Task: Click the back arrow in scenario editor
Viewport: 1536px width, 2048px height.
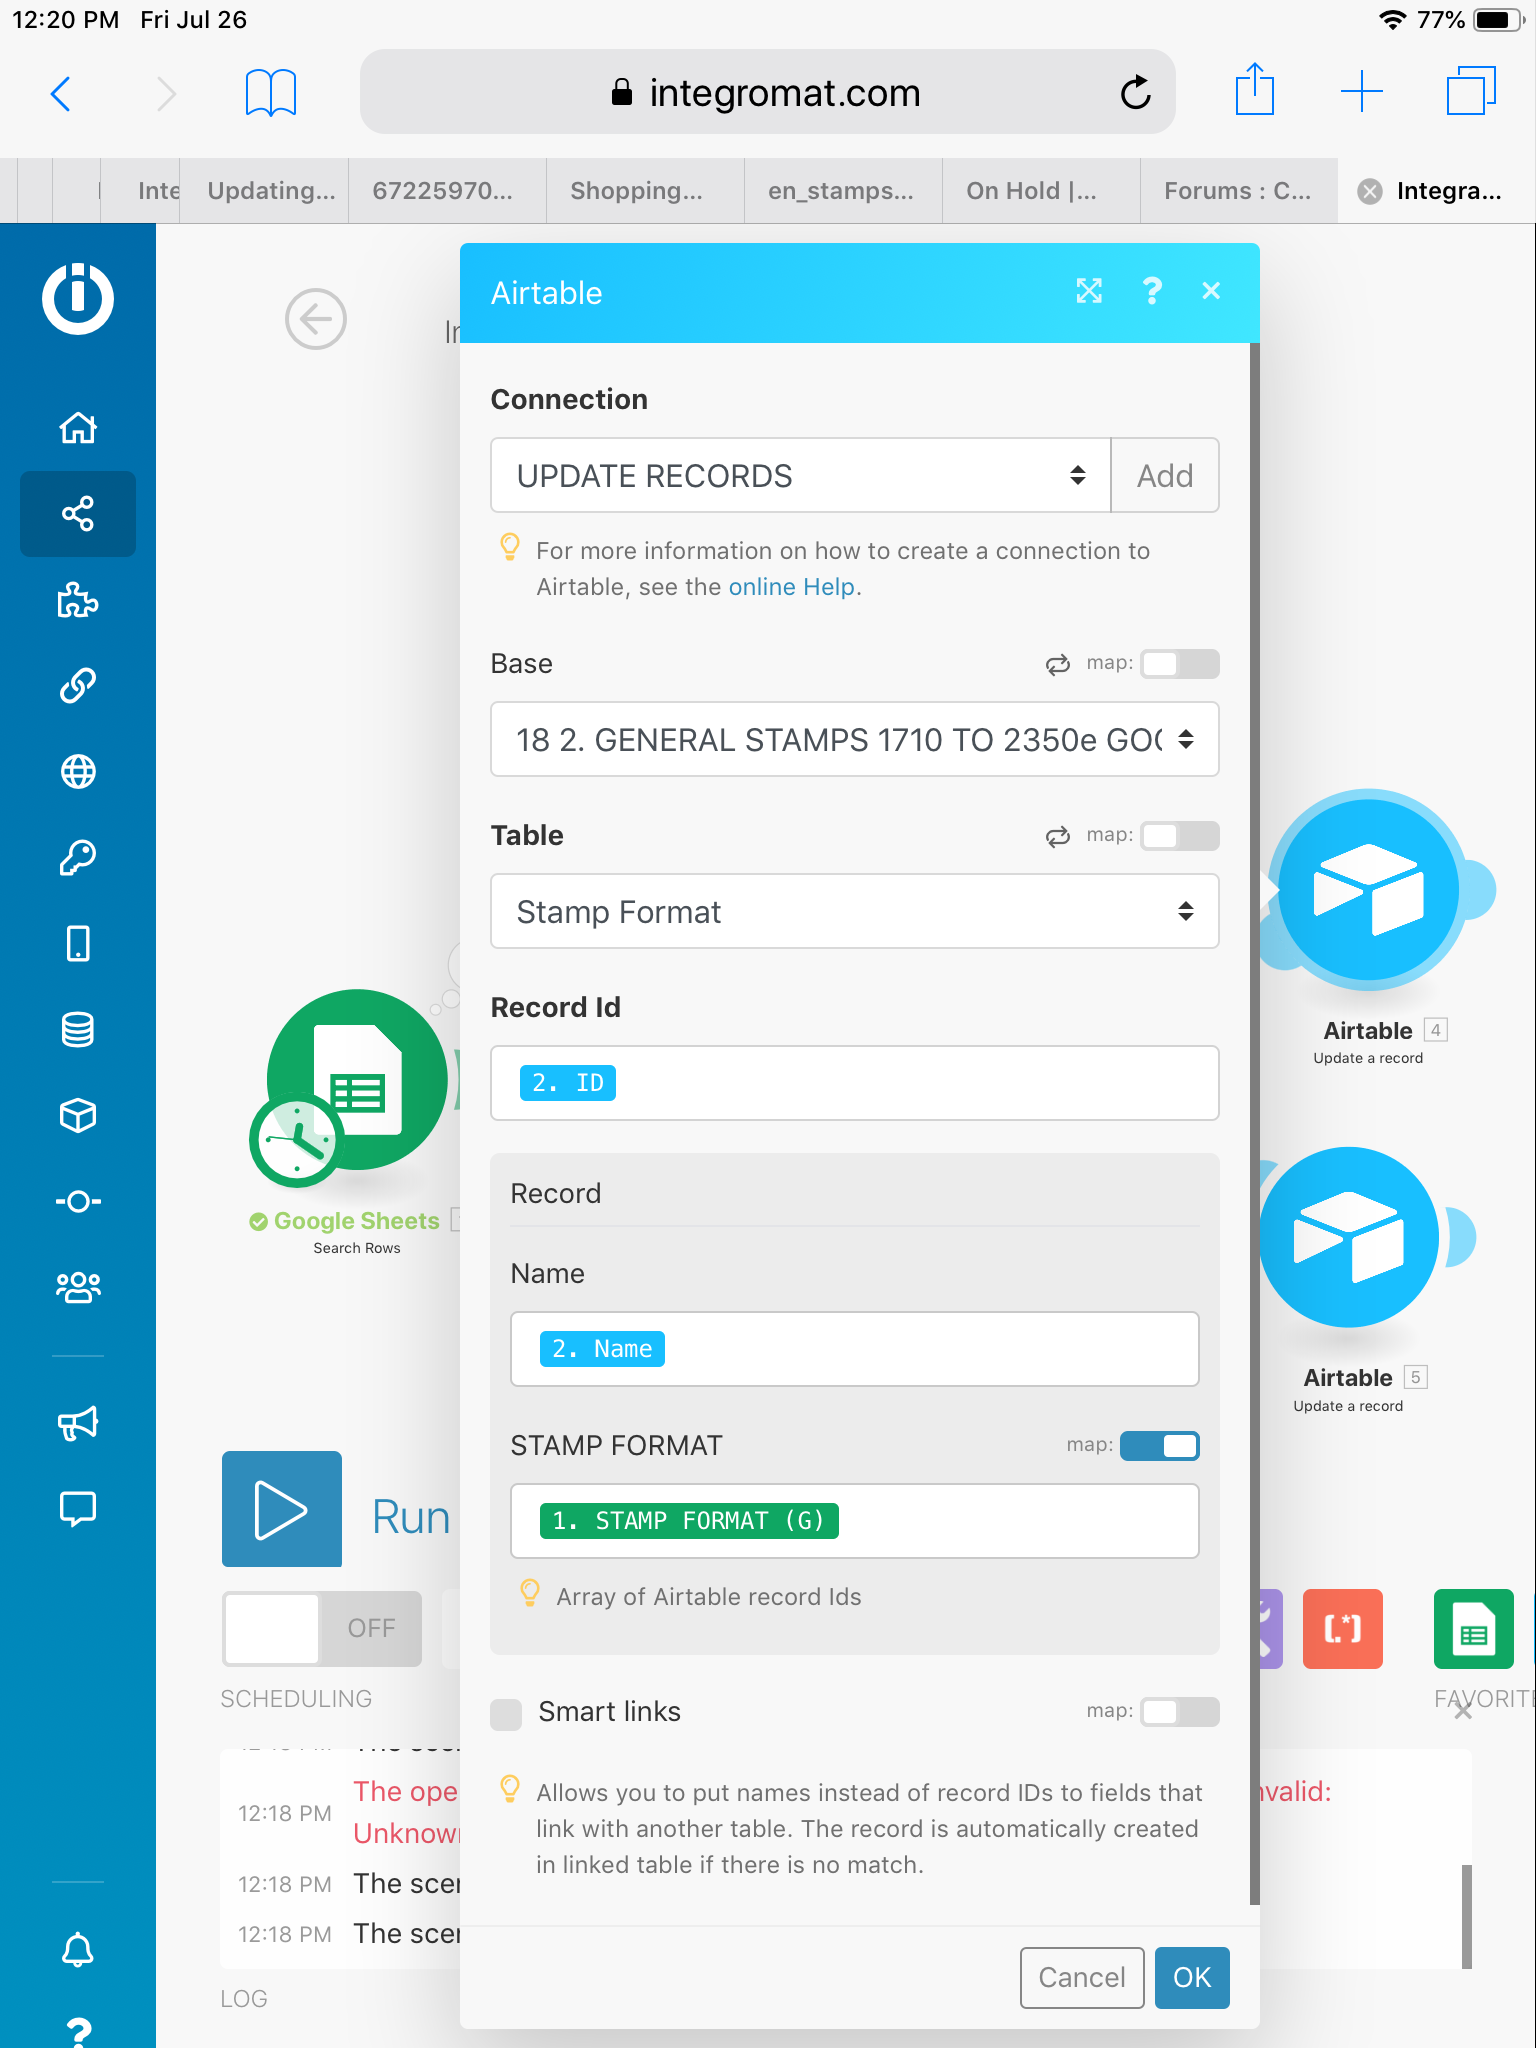Action: (316, 320)
